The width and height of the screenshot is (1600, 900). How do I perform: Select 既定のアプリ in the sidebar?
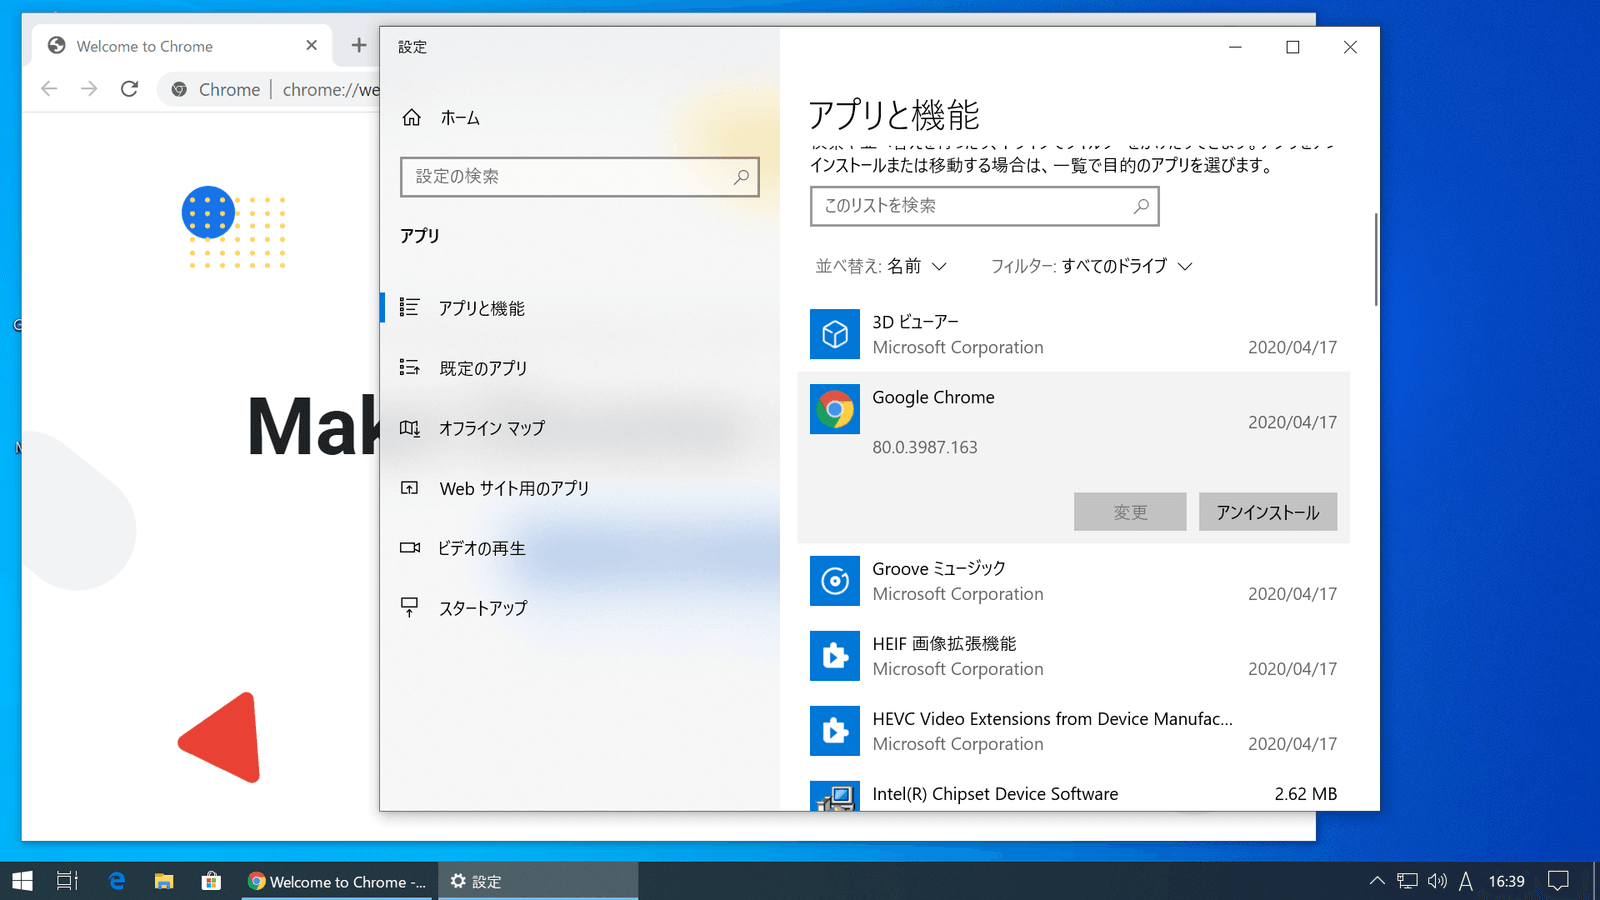pos(483,368)
